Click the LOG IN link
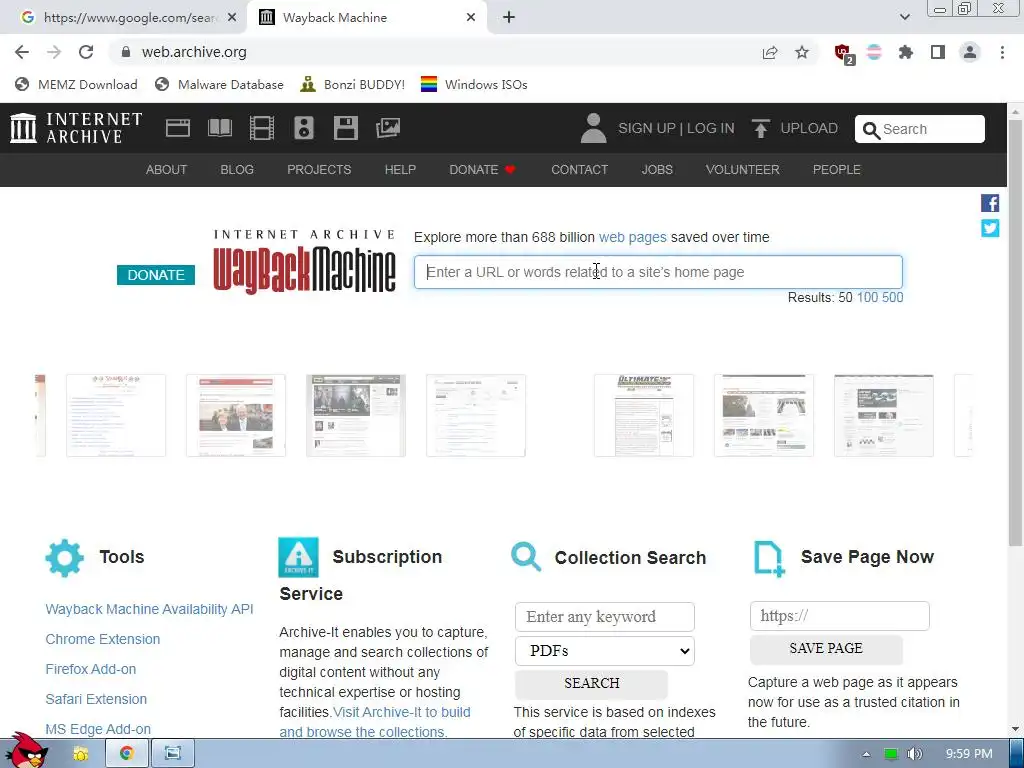The height and width of the screenshot is (768, 1024). tap(711, 129)
